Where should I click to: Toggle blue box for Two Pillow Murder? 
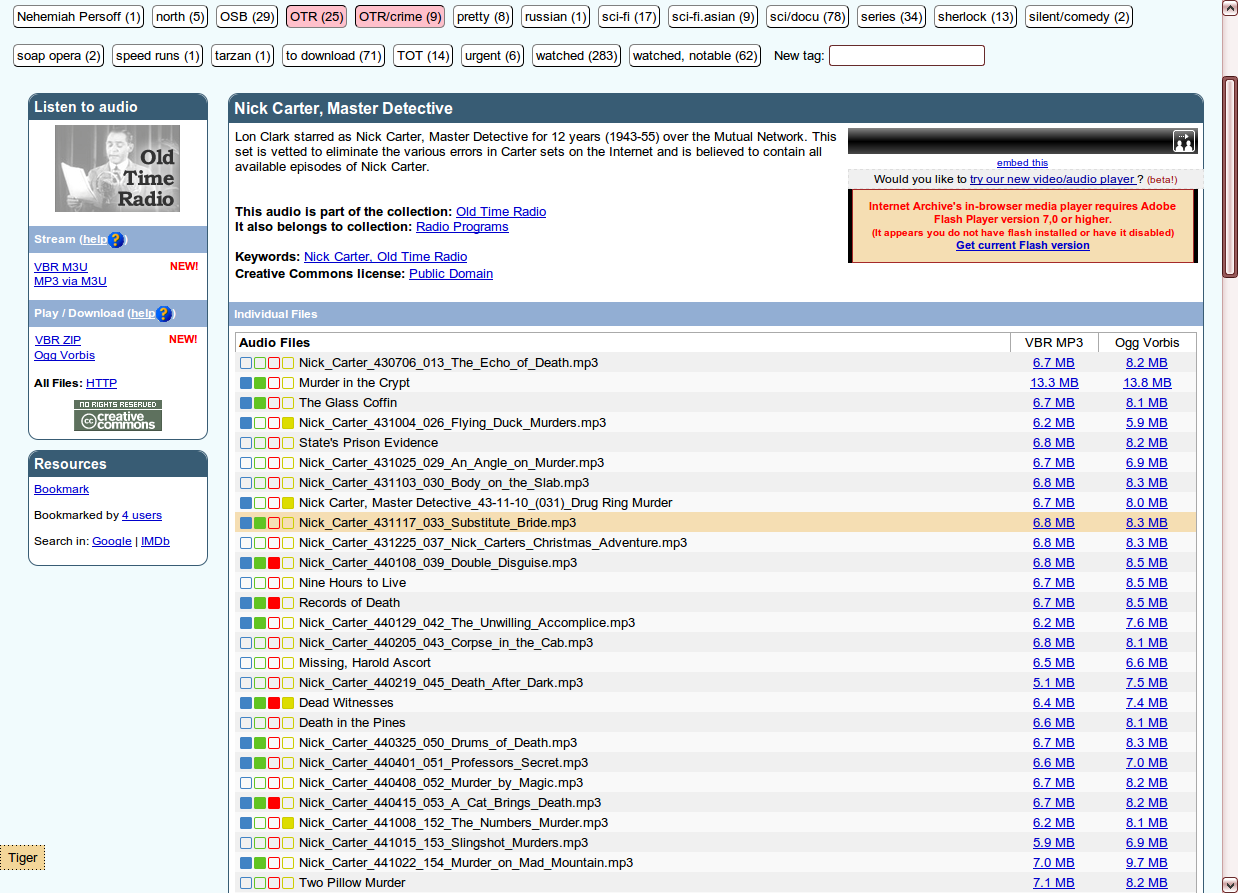click(246, 883)
